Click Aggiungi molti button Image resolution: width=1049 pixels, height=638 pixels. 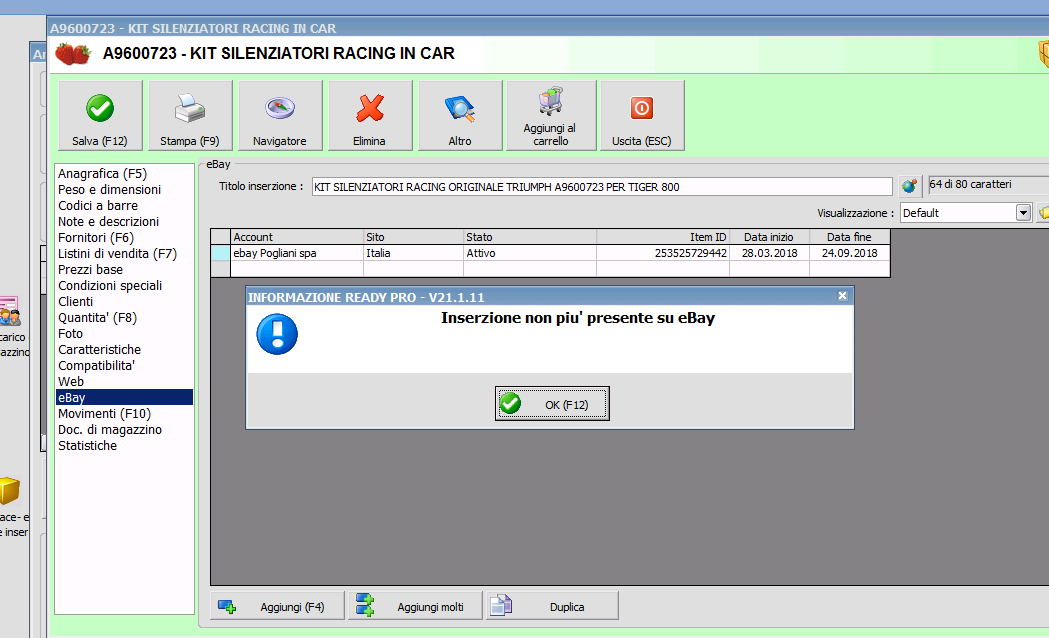[415, 606]
